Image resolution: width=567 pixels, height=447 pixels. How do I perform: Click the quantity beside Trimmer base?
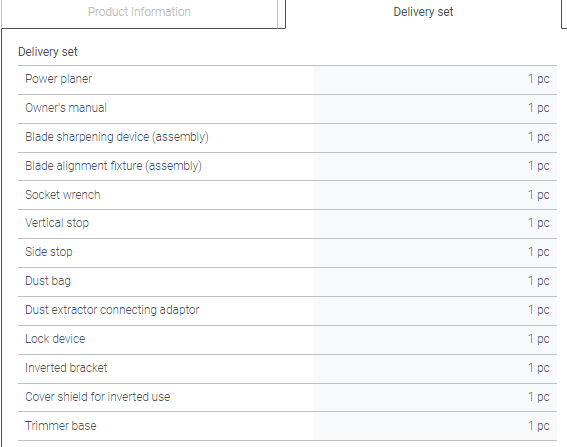pyautogui.click(x=538, y=426)
